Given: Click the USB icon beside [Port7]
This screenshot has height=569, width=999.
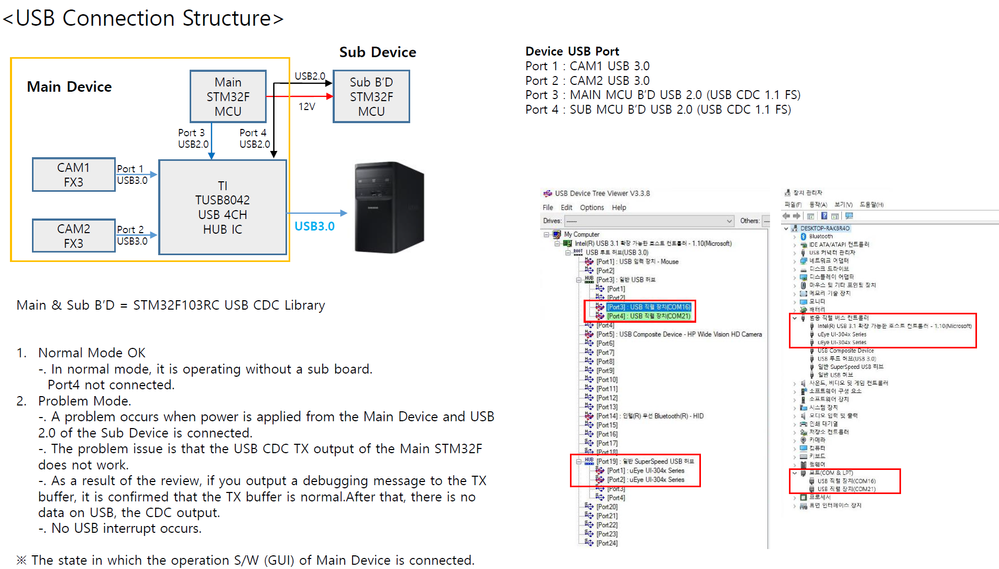Looking at the screenshot, I should pos(589,352).
